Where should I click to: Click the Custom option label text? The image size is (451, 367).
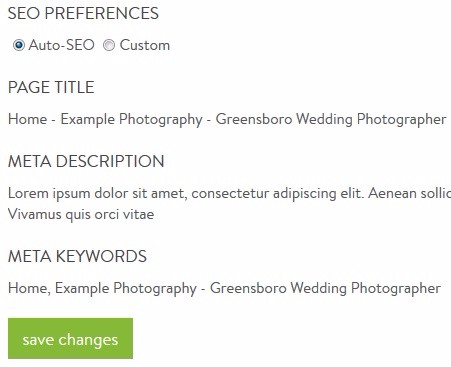(x=145, y=45)
